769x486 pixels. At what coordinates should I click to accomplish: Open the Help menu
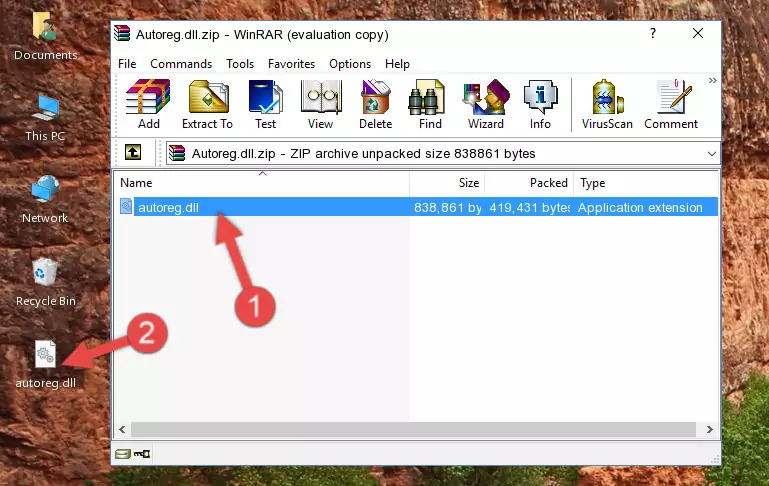pos(397,64)
